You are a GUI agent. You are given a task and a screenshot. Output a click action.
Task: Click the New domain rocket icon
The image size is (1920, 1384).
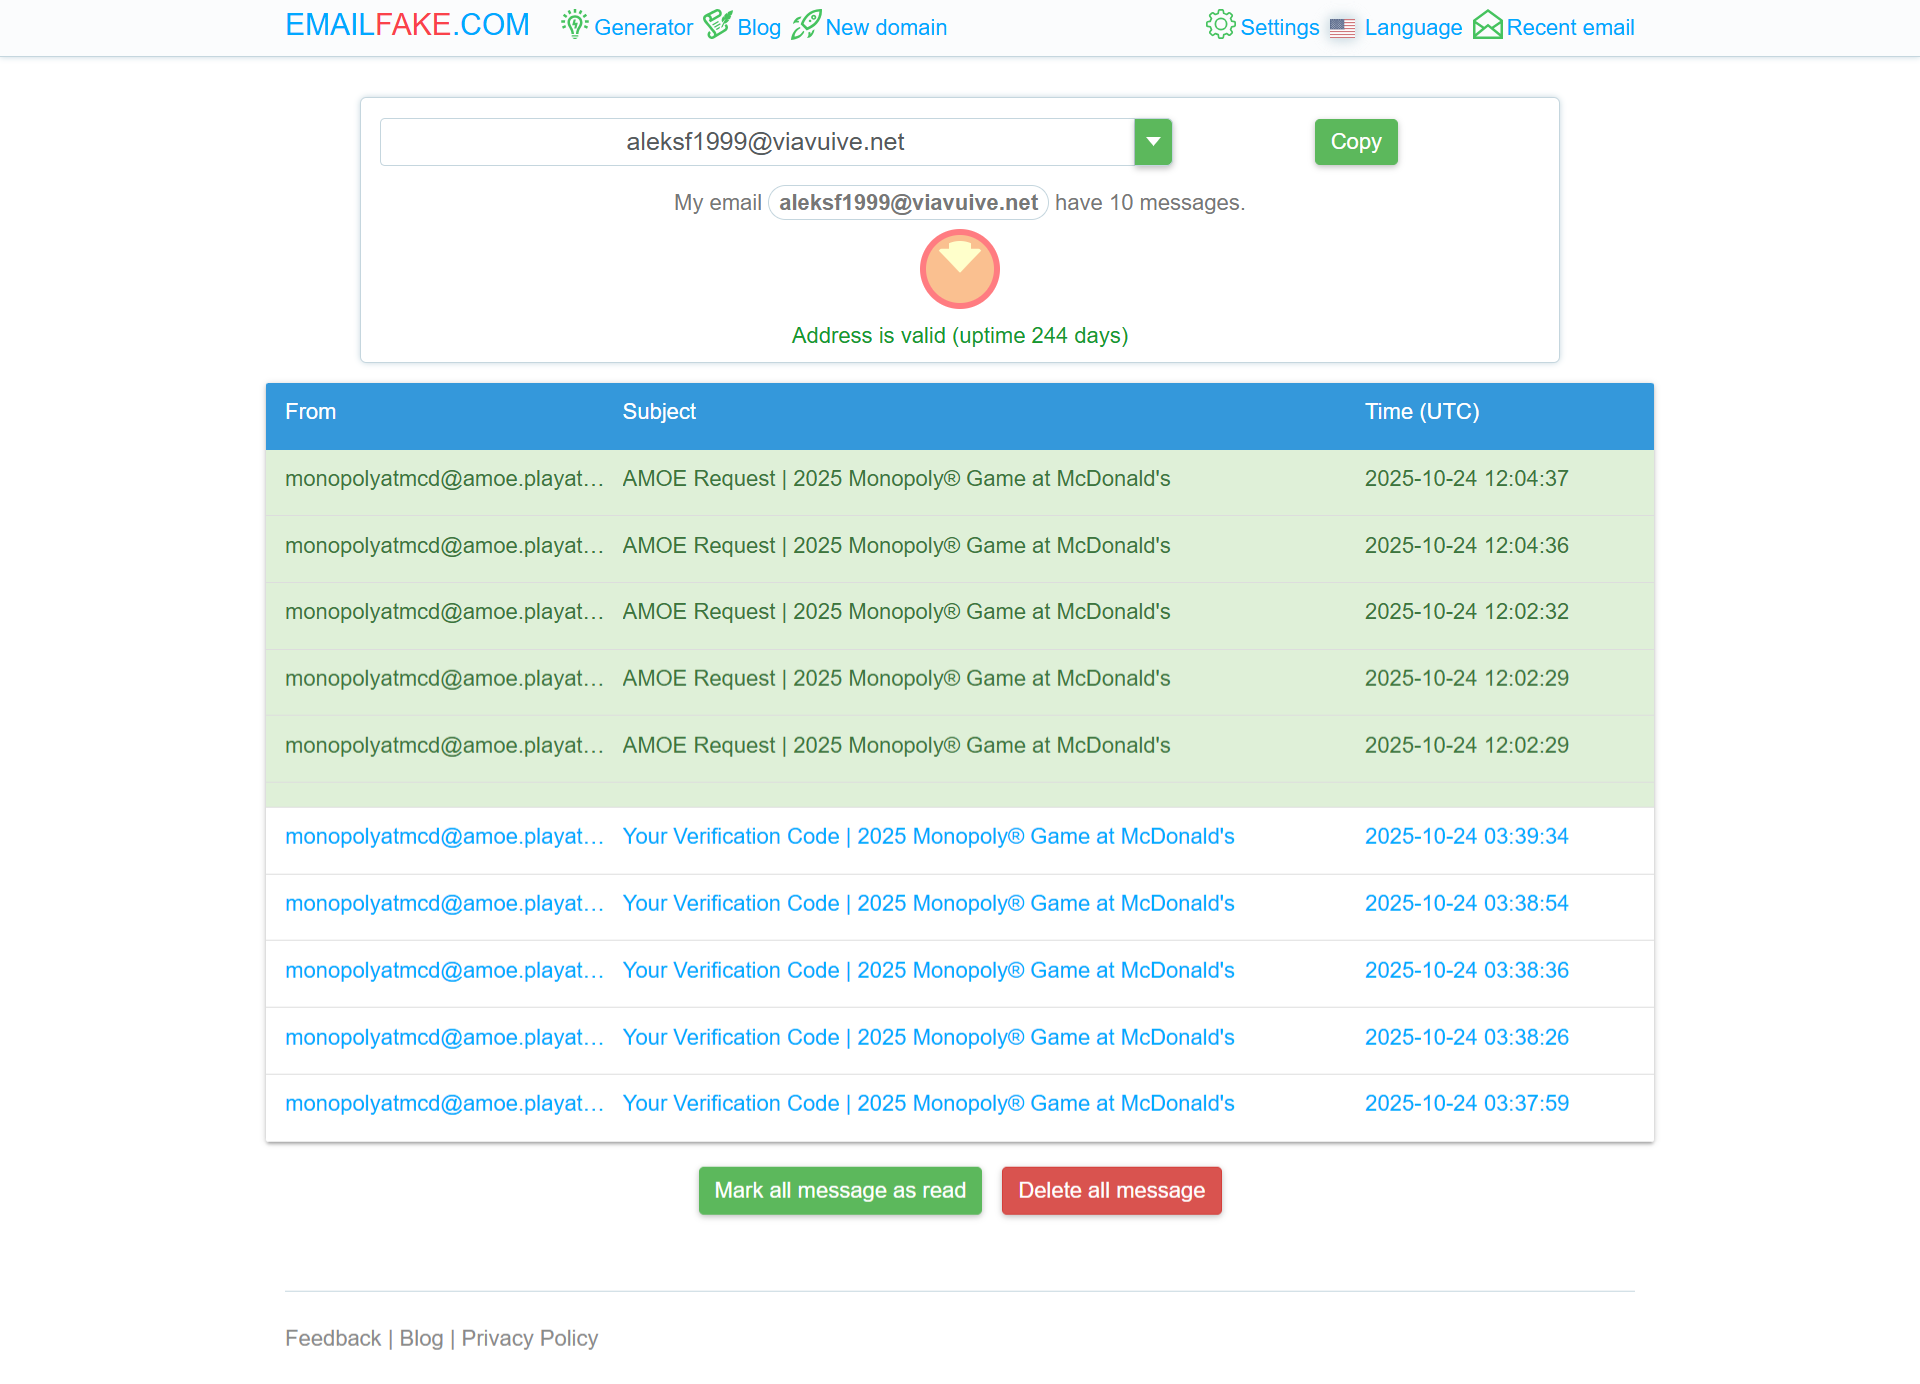coord(806,24)
